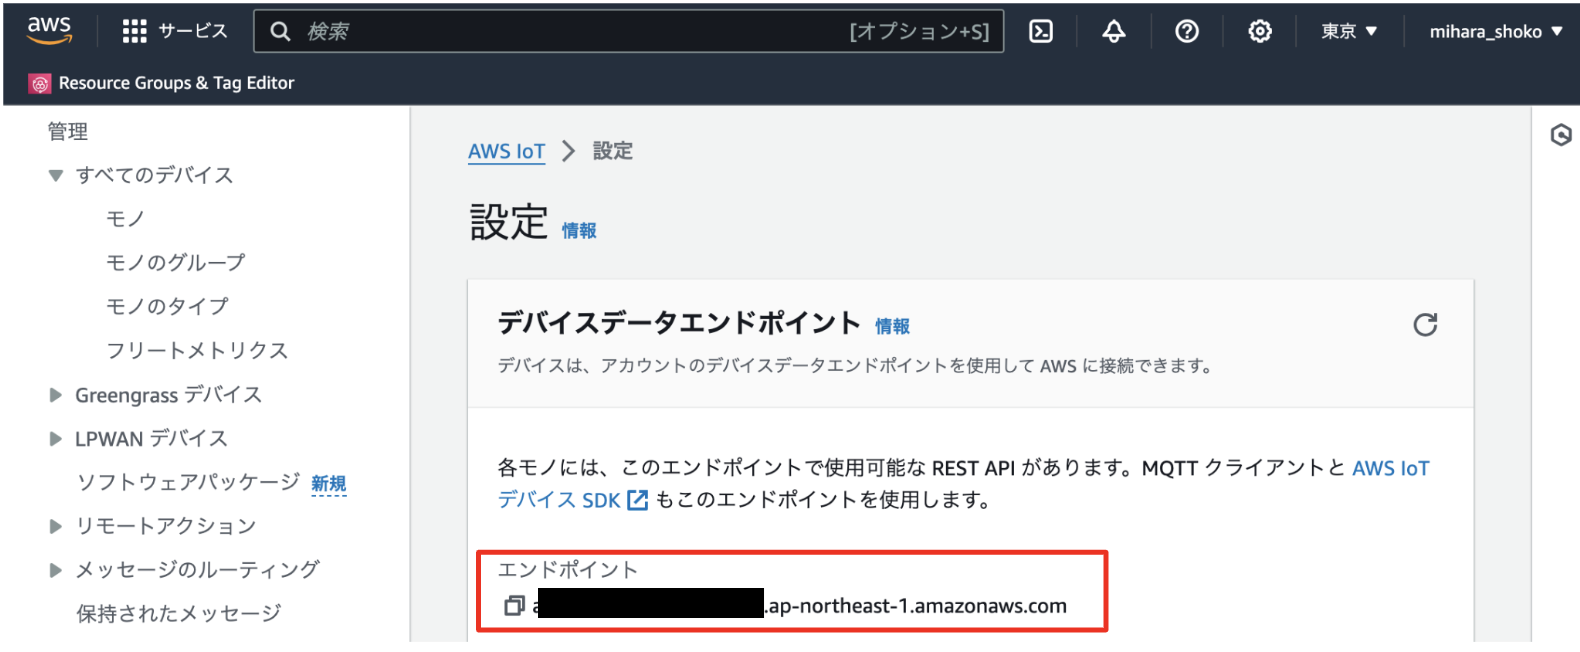This screenshot has height=652, width=1580.
Task: Select モノのグループ in the sidebar
Action: (176, 263)
